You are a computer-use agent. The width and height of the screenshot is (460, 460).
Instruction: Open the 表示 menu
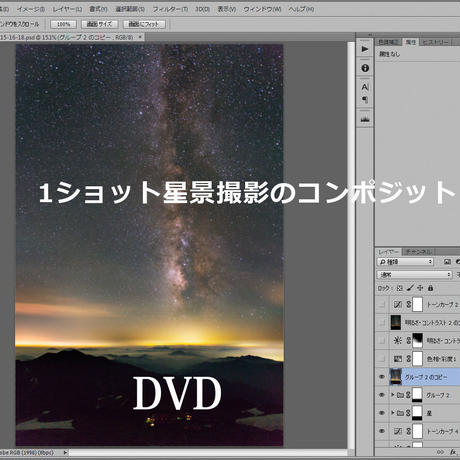tap(227, 9)
